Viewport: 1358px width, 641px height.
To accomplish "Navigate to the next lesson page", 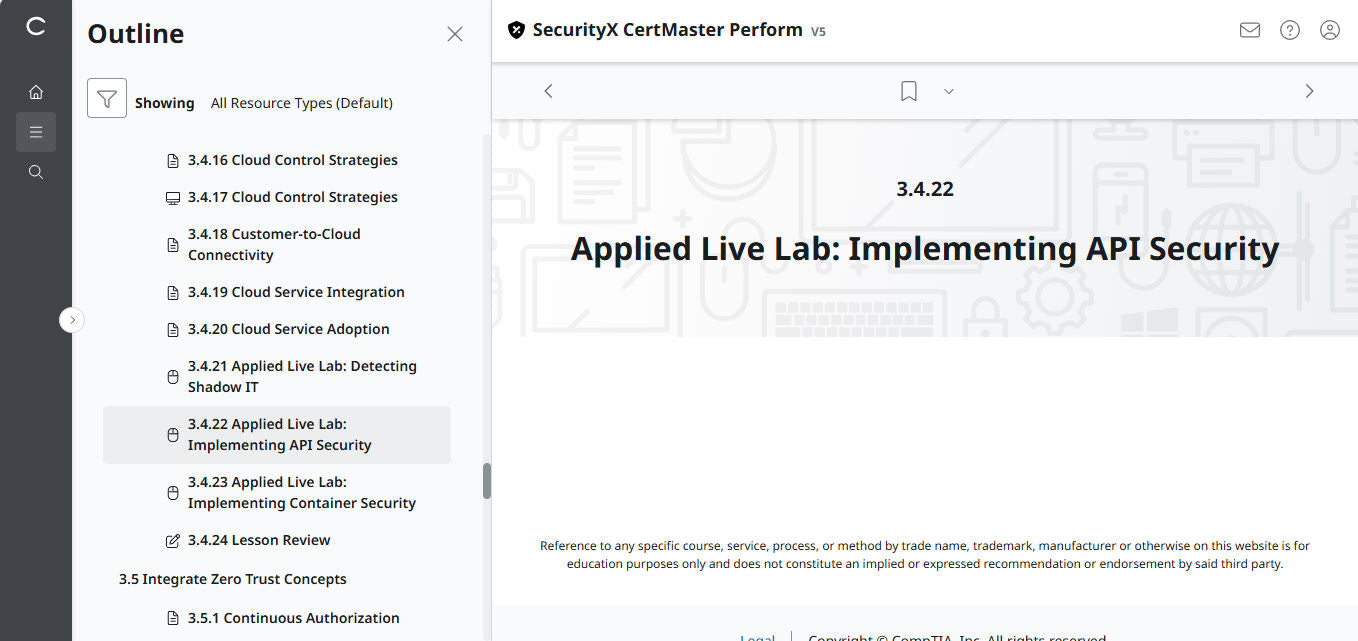I will point(1309,91).
